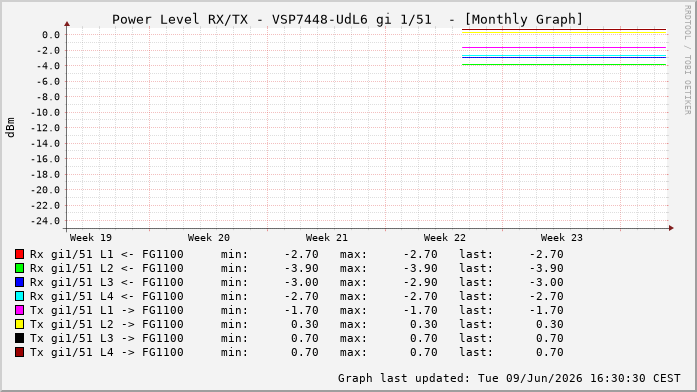The image size is (697, 392).
Task: Click the red Rx L1 legend swatch
Action: 20,254
